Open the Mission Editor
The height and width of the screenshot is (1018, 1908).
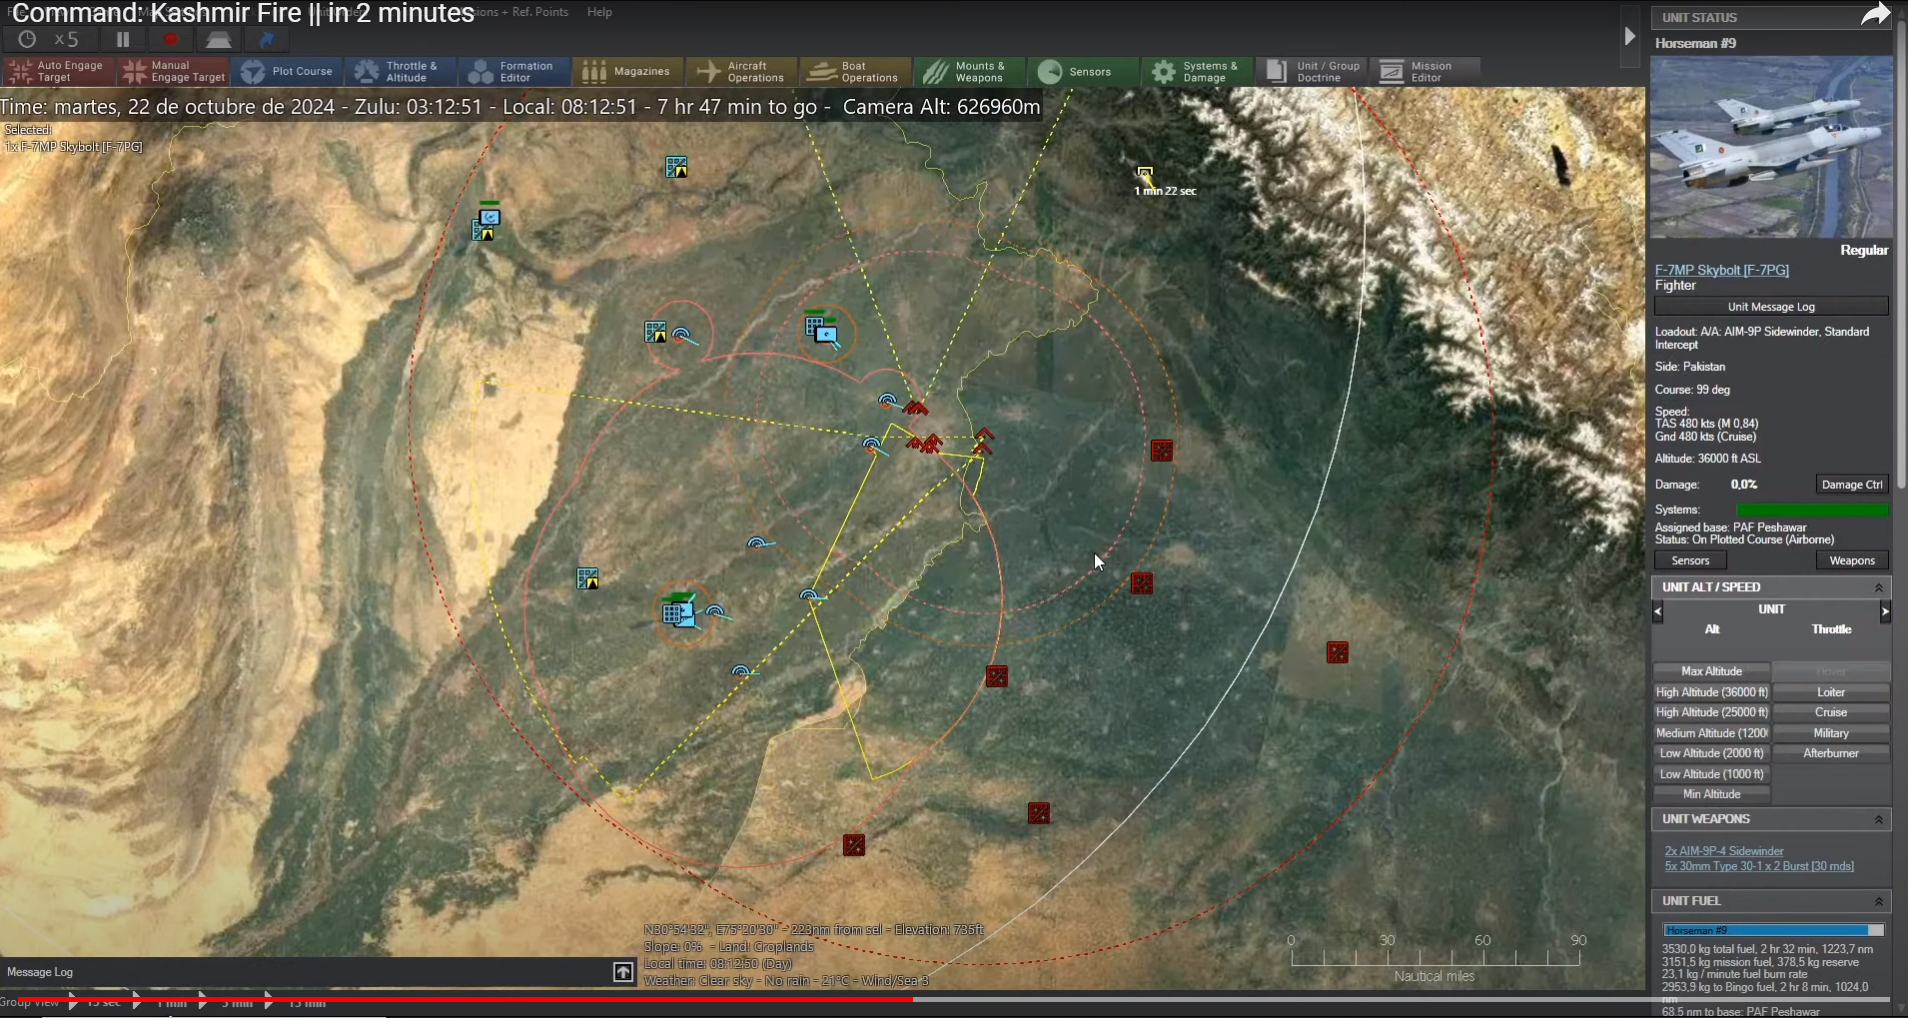coord(1424,71)
